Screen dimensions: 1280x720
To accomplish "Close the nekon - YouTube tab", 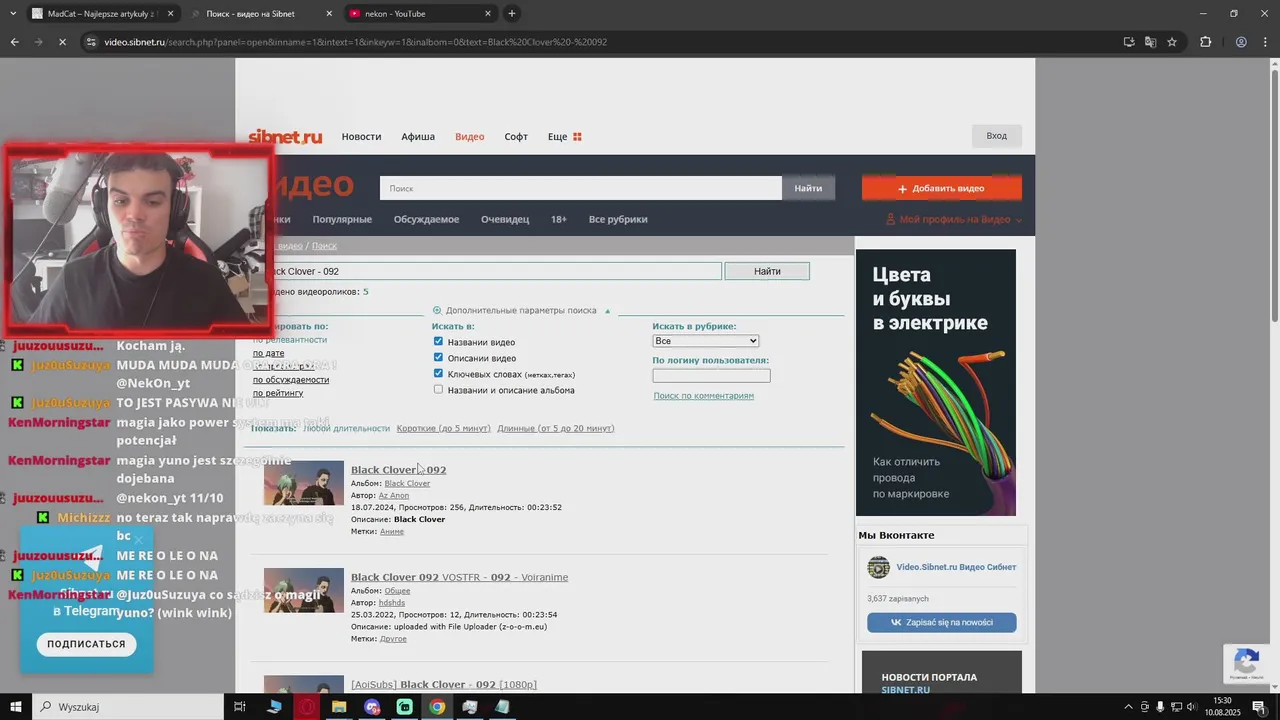I will (x=488, y=14).
